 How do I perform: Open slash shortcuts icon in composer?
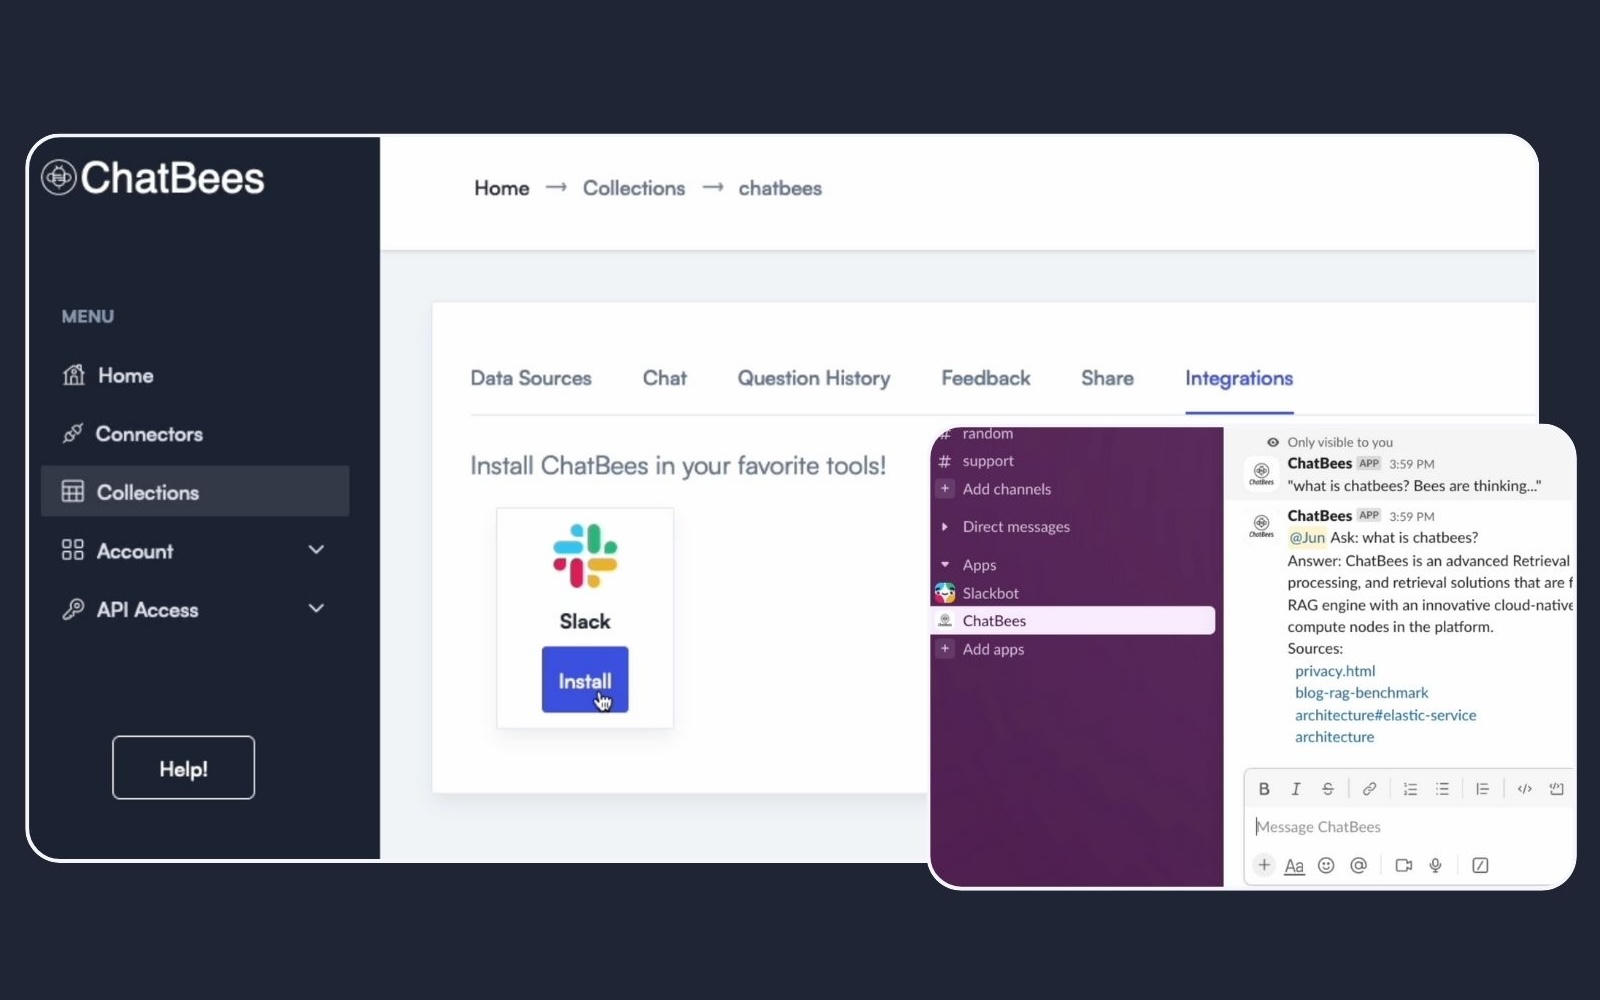tap(1481, 865)
